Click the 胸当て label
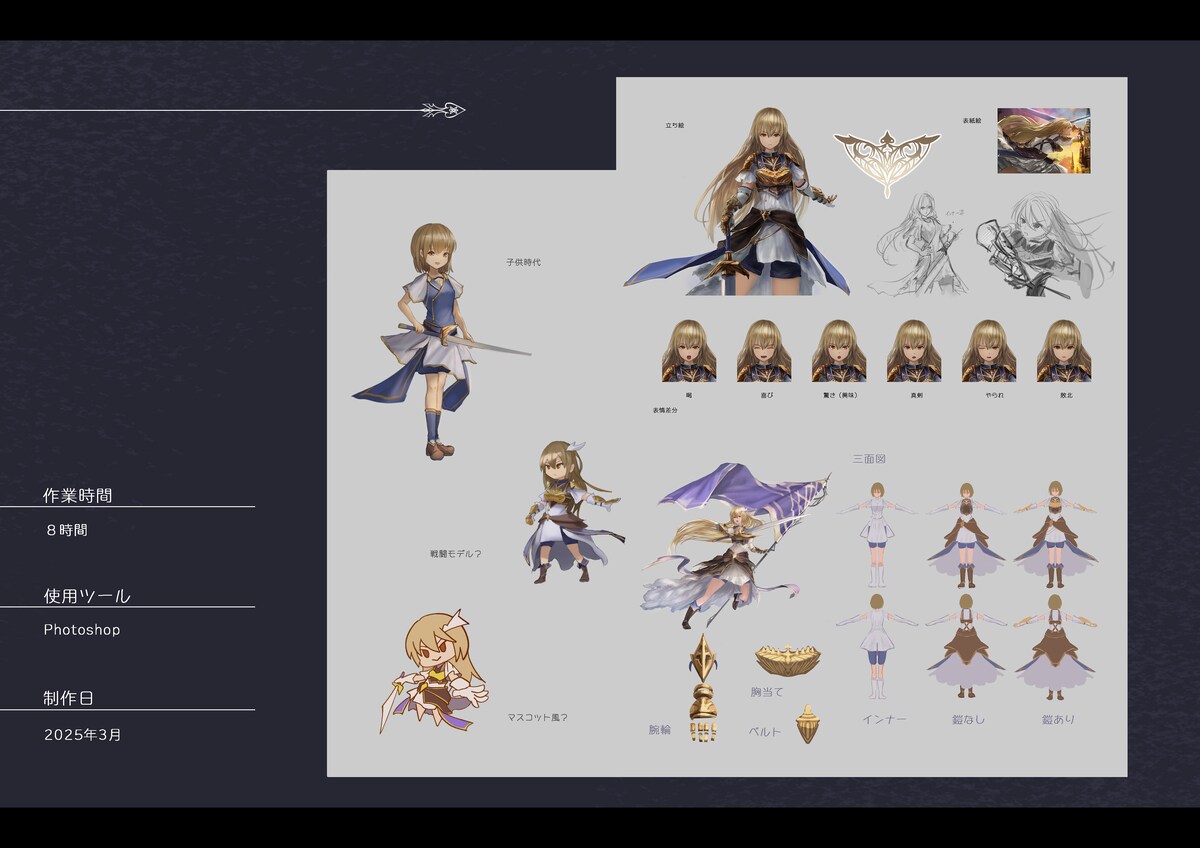Image resolution: width=1200 pixels, height=848 pixels. (x=767, y=692)
